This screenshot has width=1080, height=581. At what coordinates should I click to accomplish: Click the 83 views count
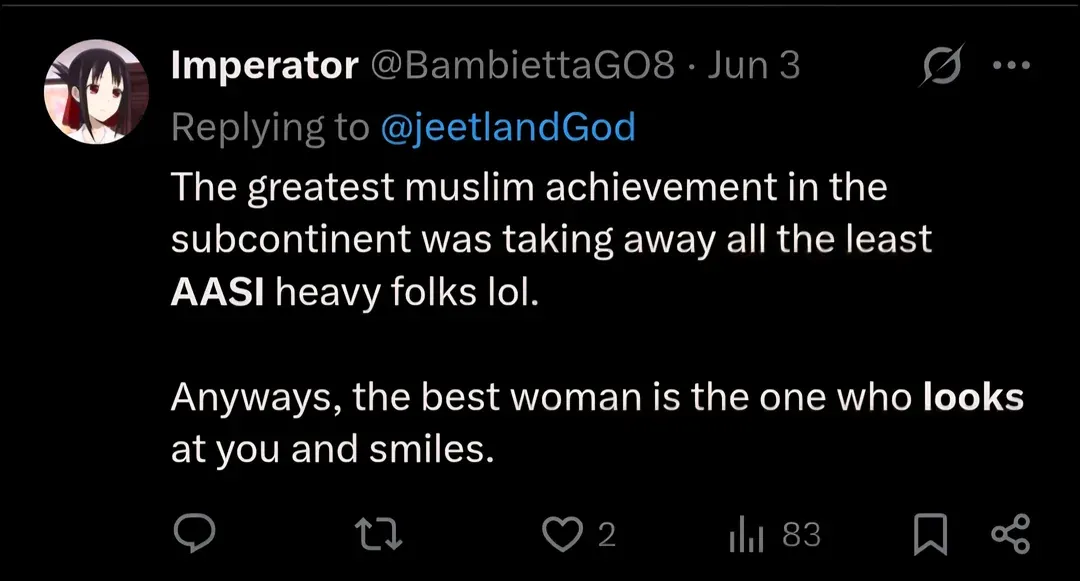tap(801, 536)
